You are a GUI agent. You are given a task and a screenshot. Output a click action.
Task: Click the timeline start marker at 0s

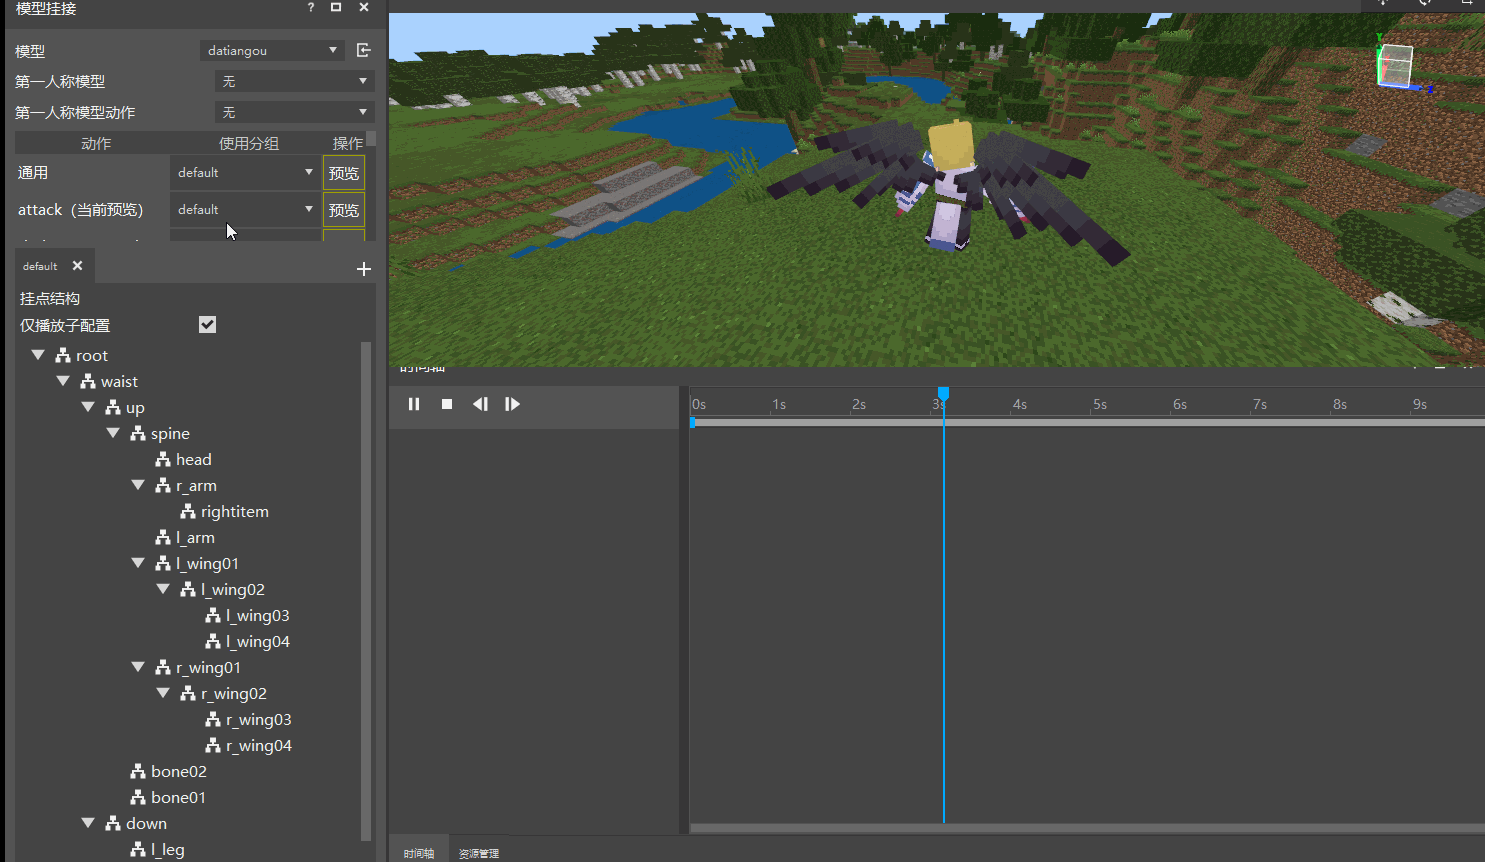pyautogui.click(x=692, y=423)
